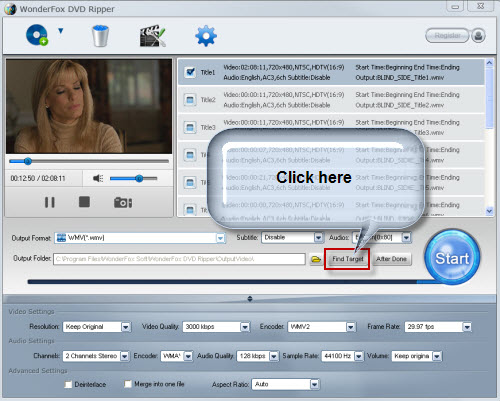This screenshot has height=401, width=500.
Task: Uncheck the Title1 checkbox
Action: click(190, 72)
